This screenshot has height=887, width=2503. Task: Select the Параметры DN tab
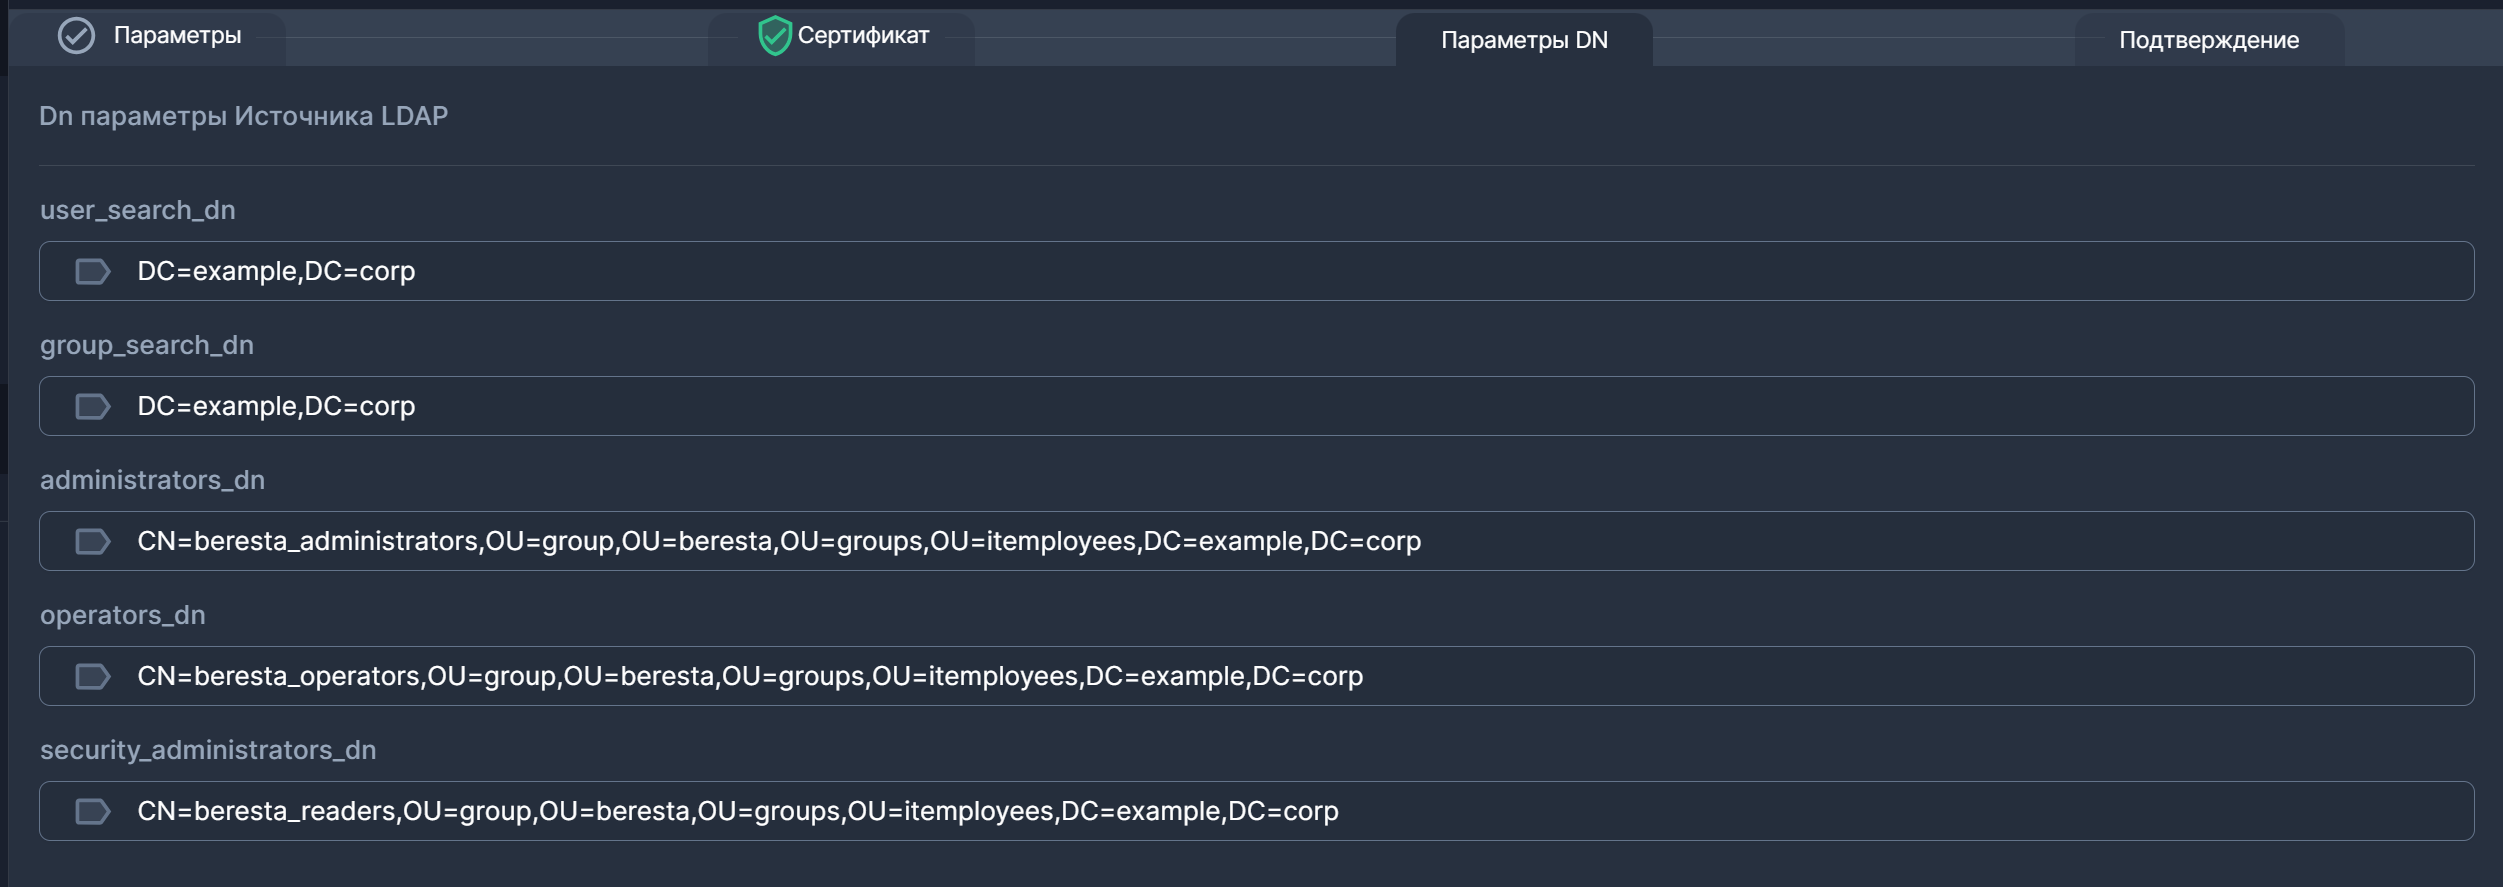click(x=1523, y=40)
